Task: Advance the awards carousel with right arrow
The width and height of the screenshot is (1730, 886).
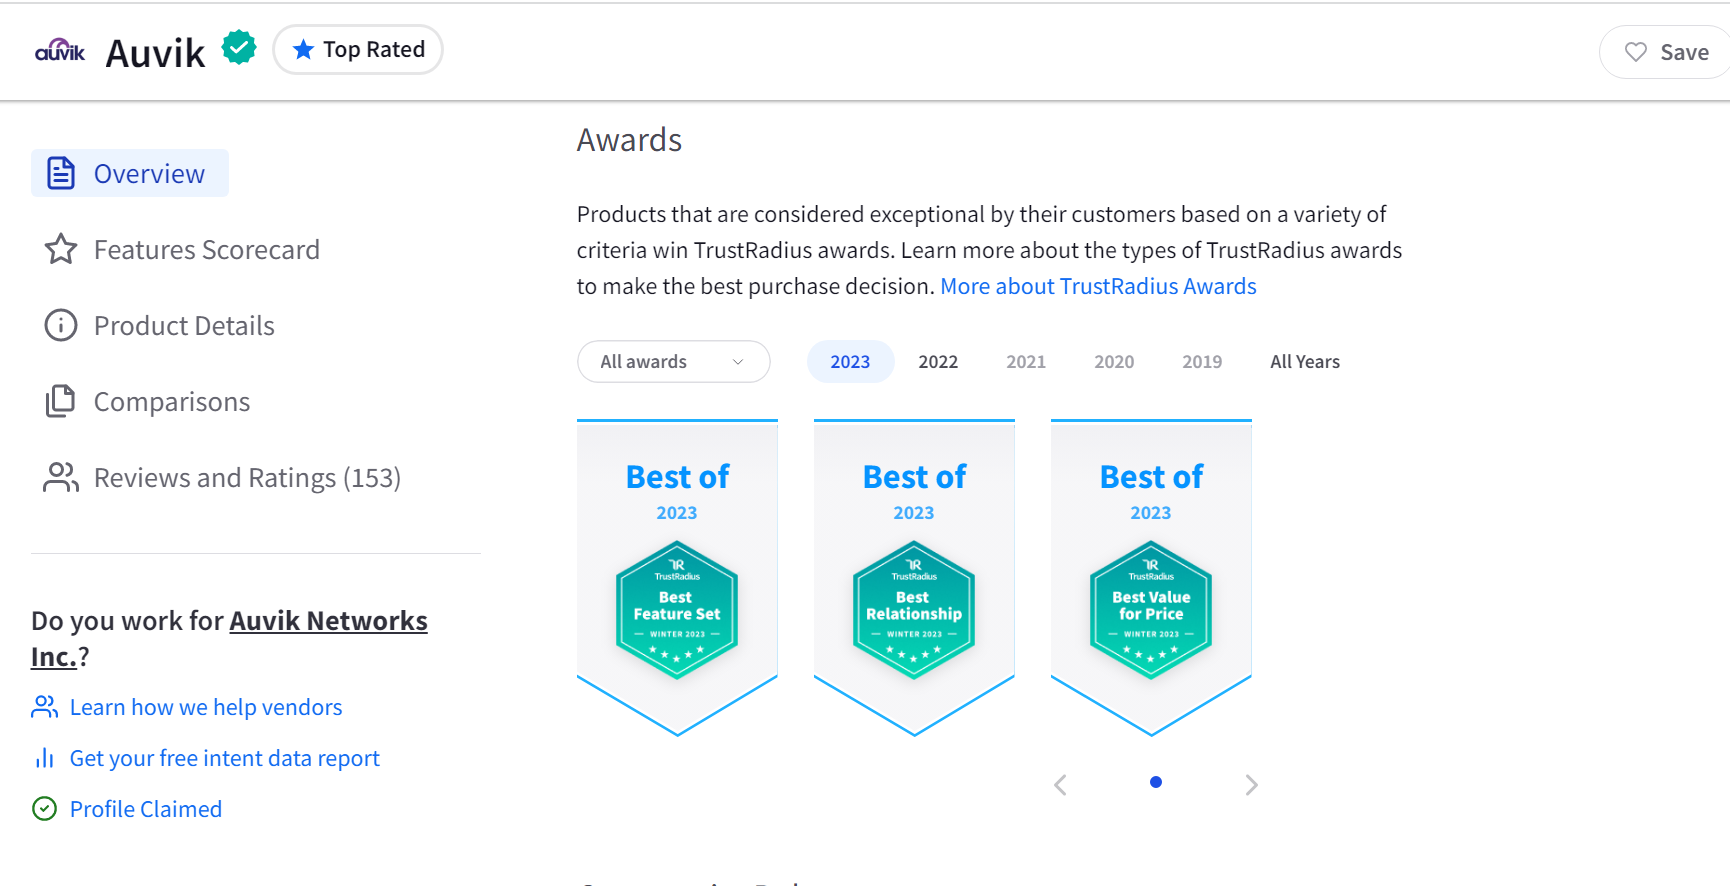Action: pyautogui.click(x=1251, y=784)
